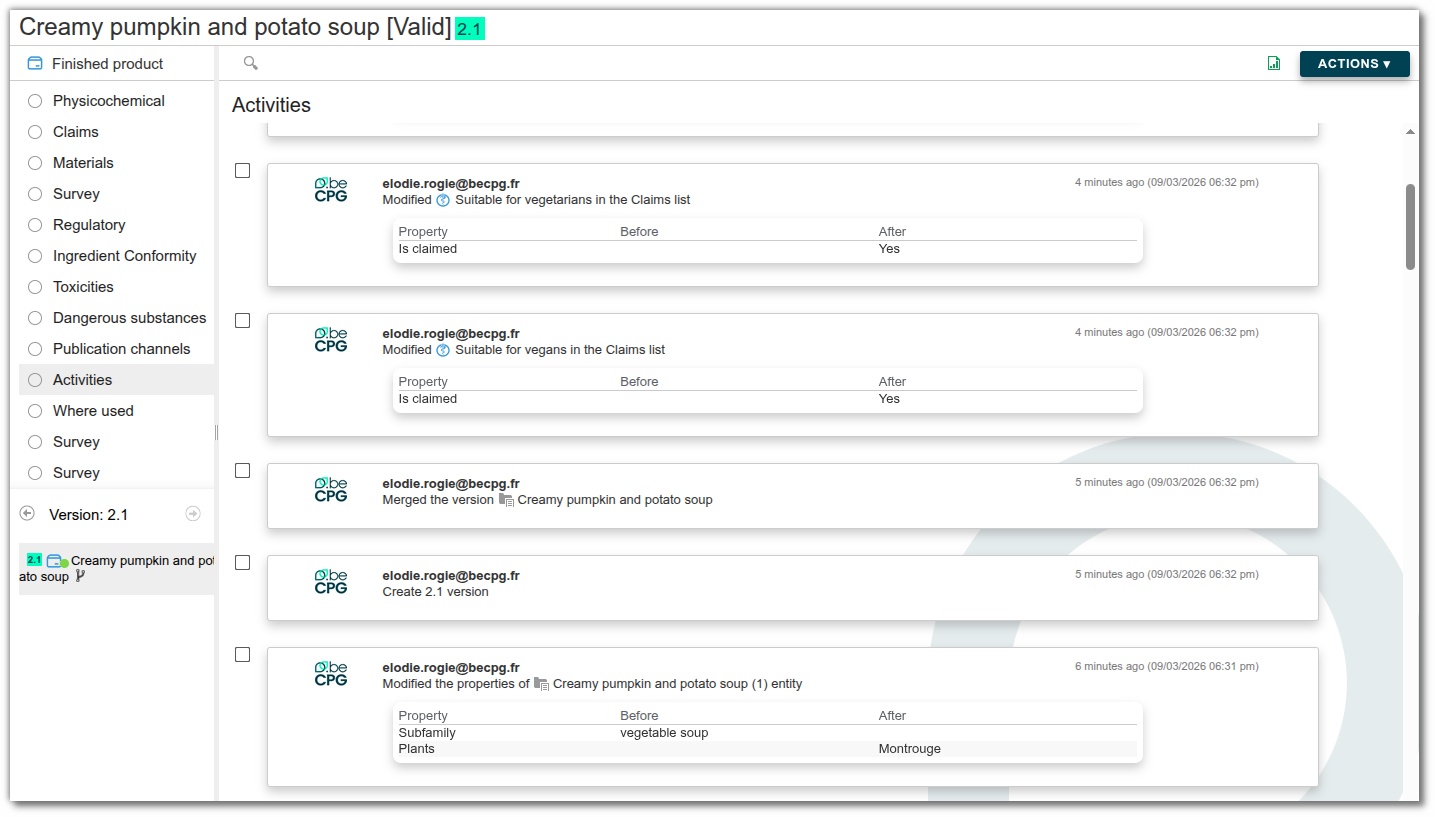Click the claim icon before Suitable for vegetarians

(443, 200)
